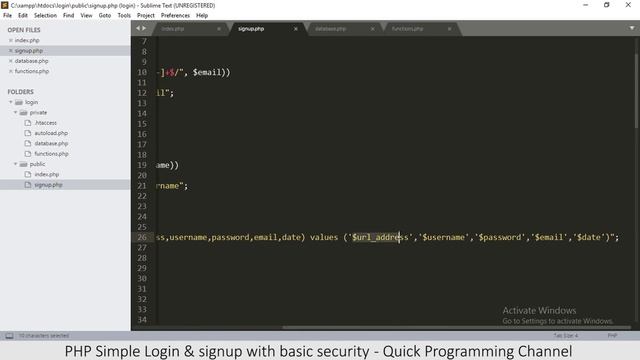
Task: Collapse the public folder
Action: [16, 164]
